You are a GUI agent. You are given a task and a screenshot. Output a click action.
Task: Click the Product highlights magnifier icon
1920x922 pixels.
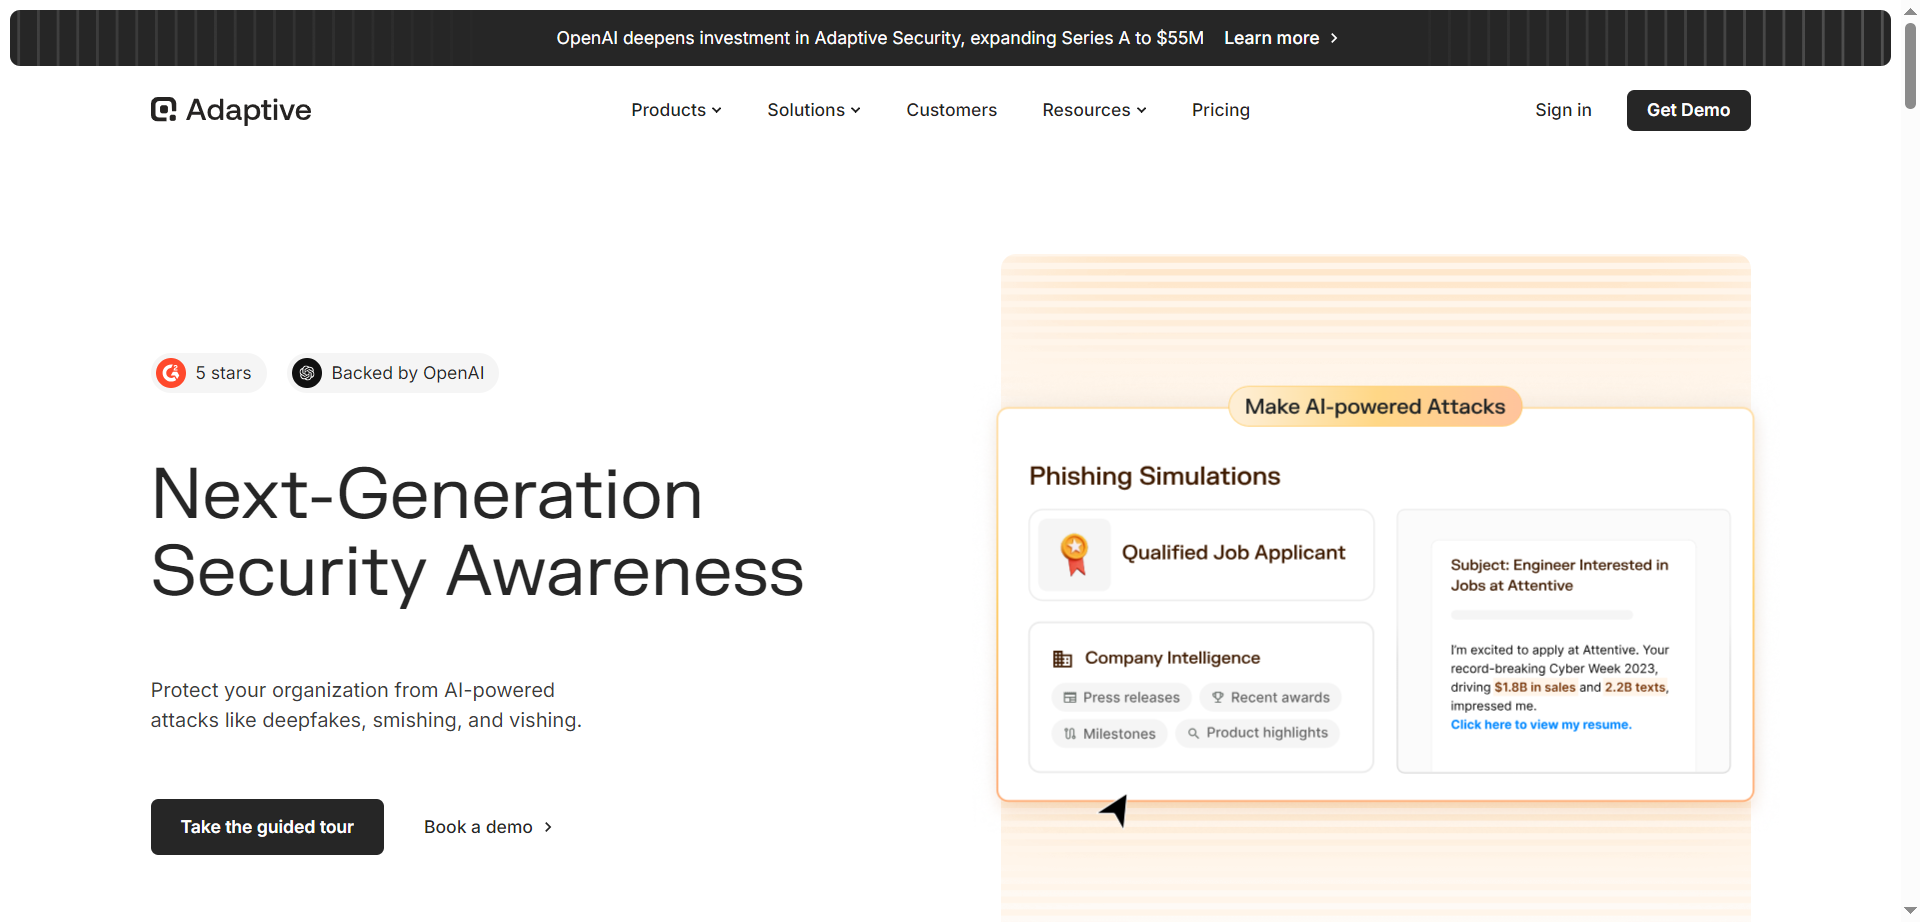(1193, 733)
